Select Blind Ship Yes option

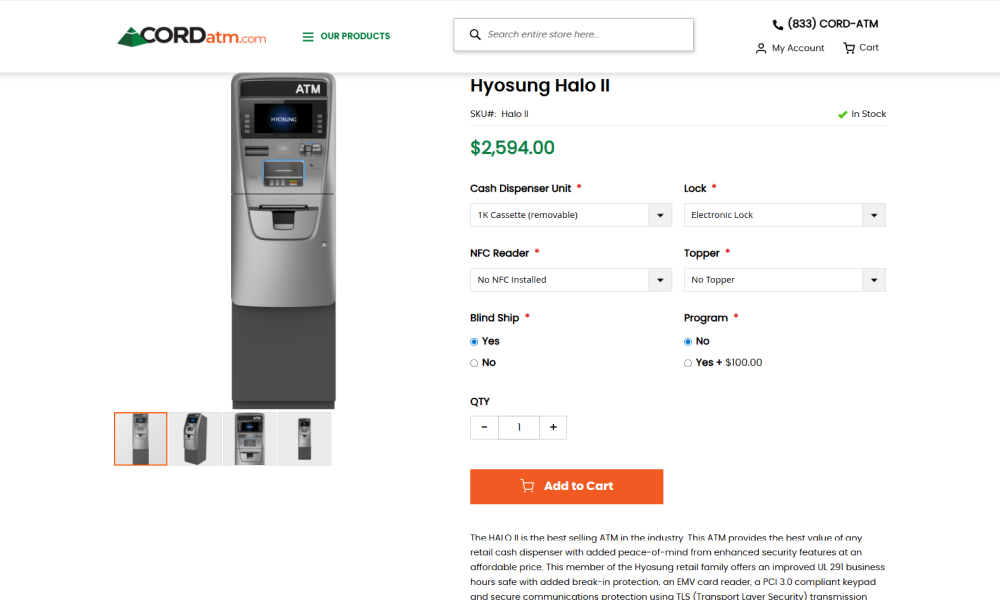pyautogui.click(x=475, y=342)
